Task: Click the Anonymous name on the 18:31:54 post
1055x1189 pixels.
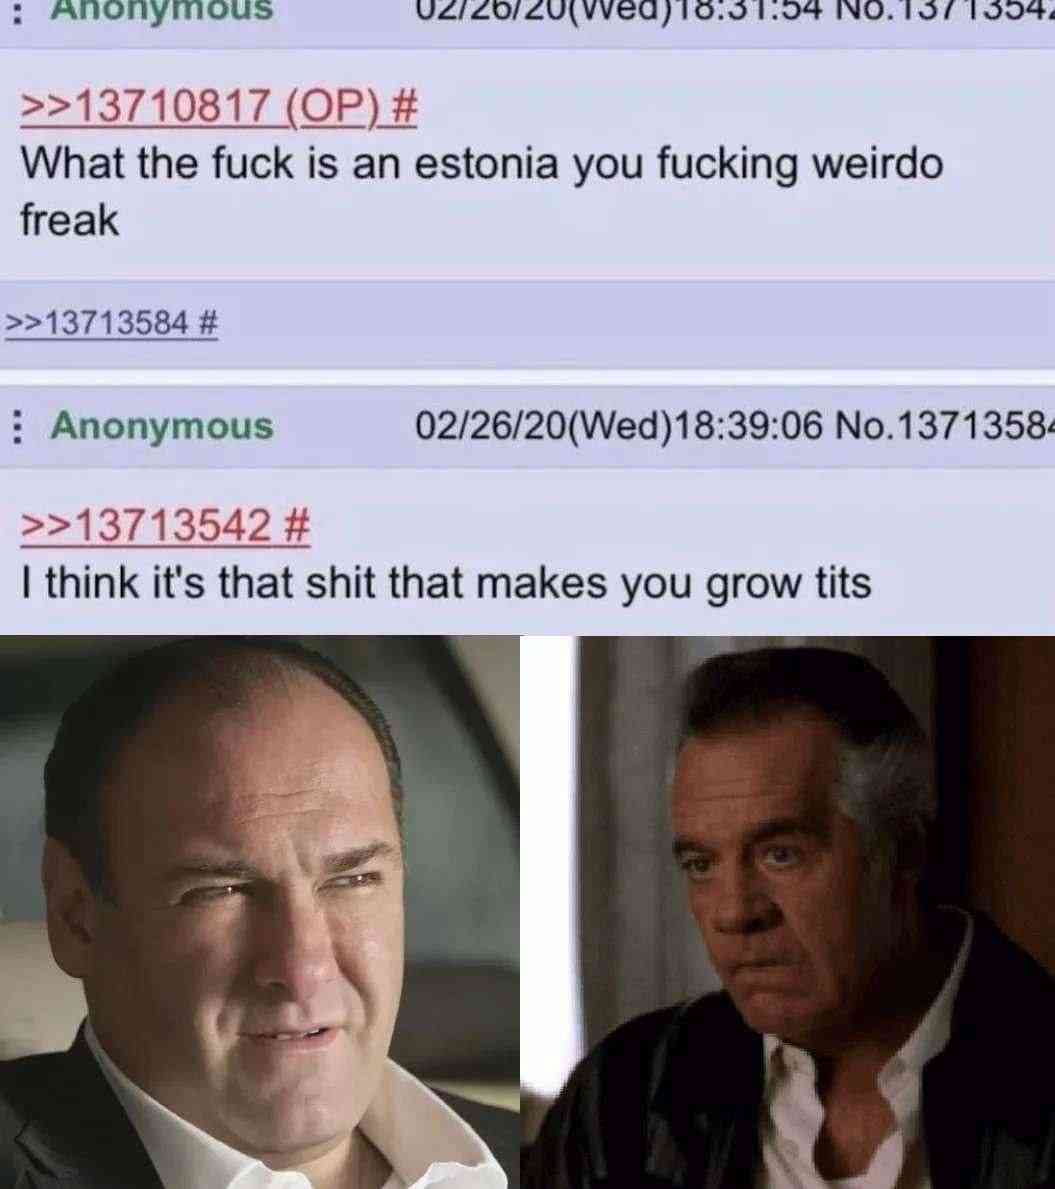Action: (x=162, y=11)
